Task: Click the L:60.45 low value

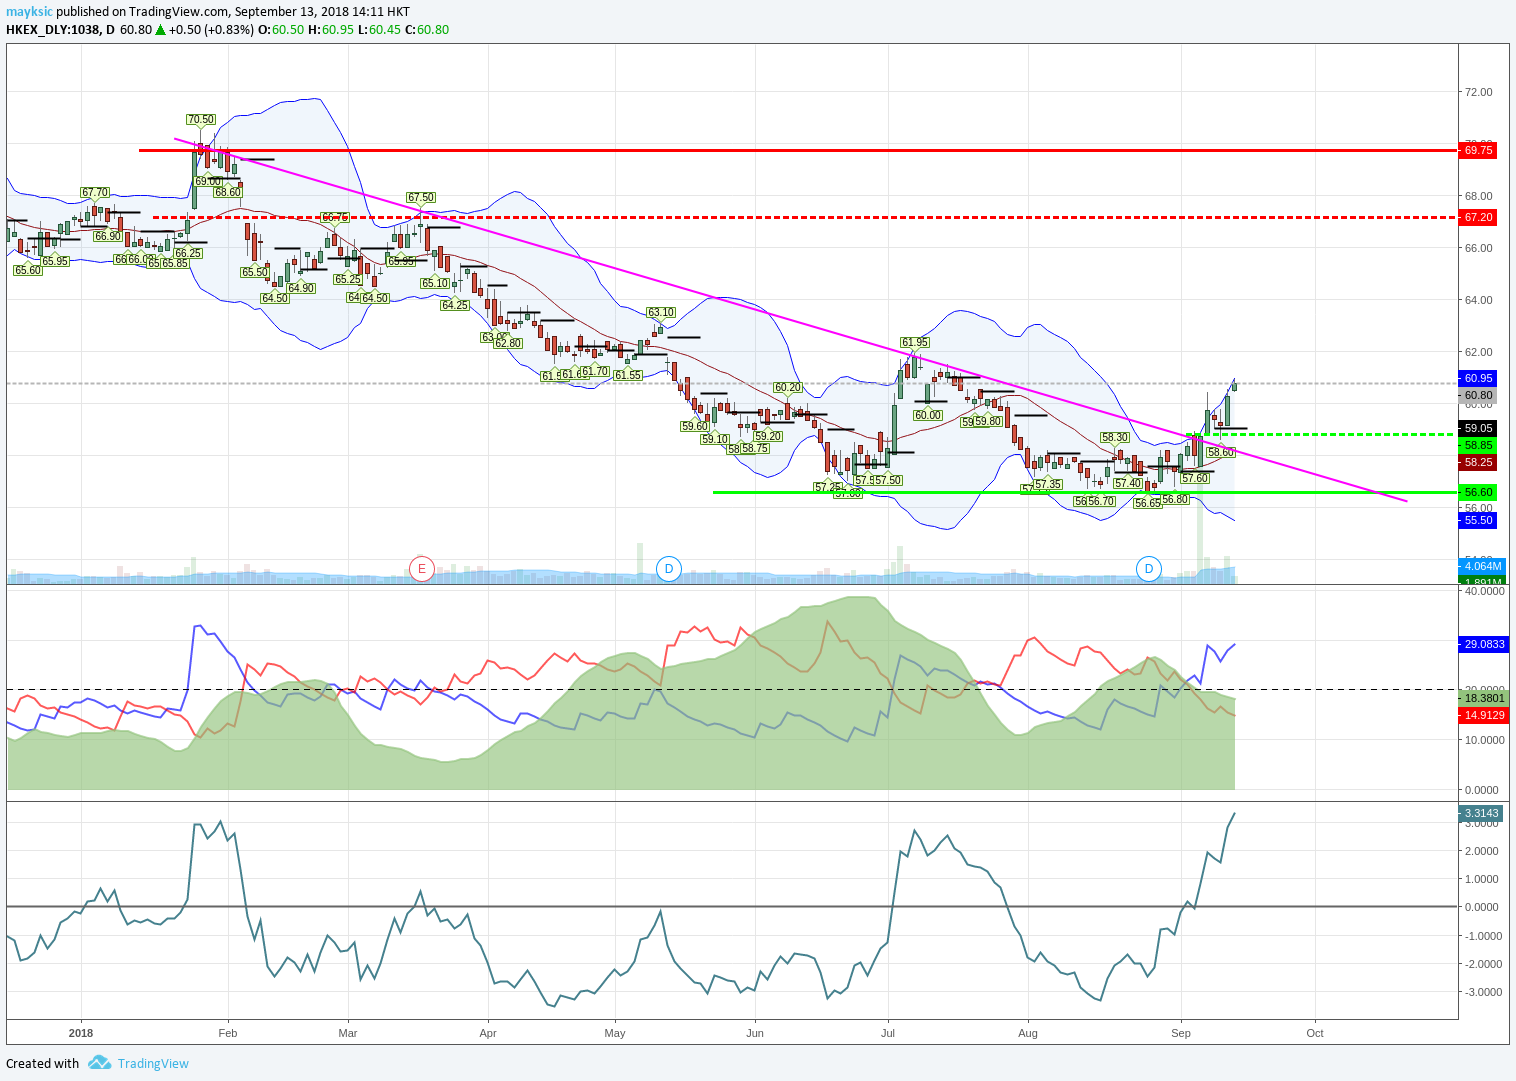Action: coord(379,30)
